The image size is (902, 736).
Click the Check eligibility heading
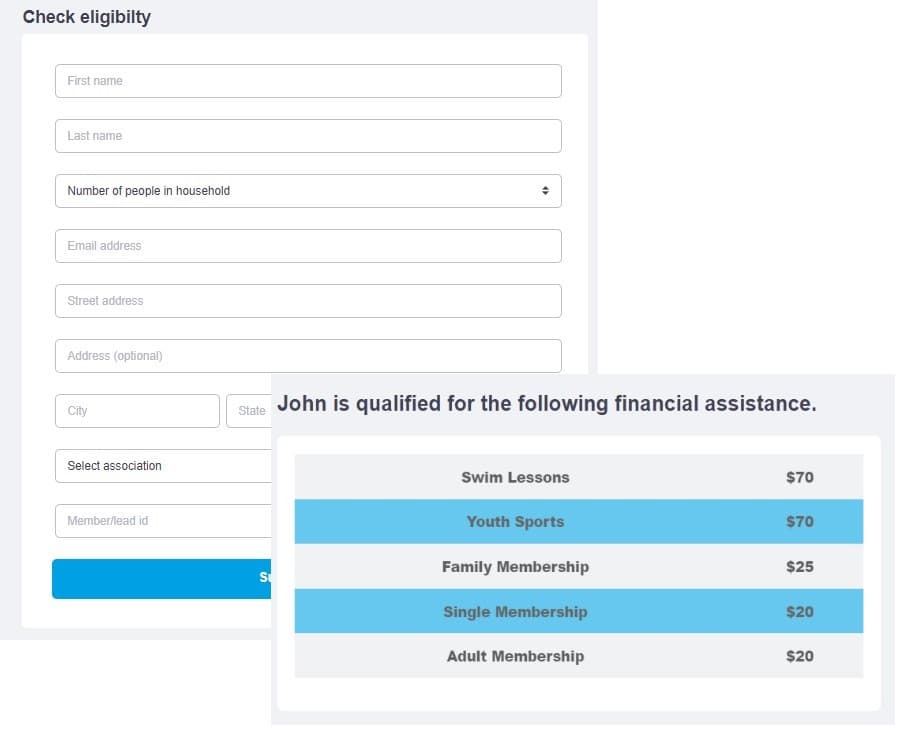pyautogui.click(x=87, y=17)
